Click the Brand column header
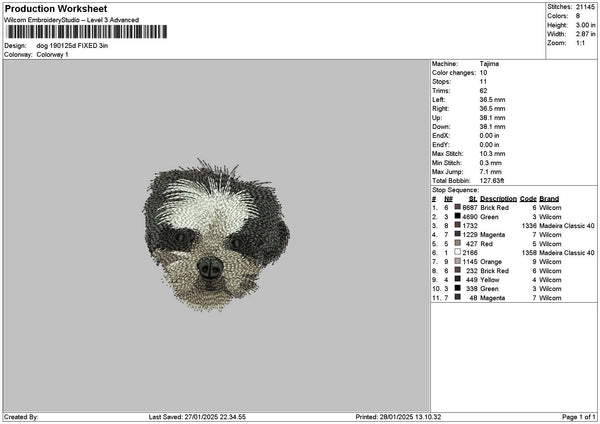 pyautogui.click(x=549, y=198)
